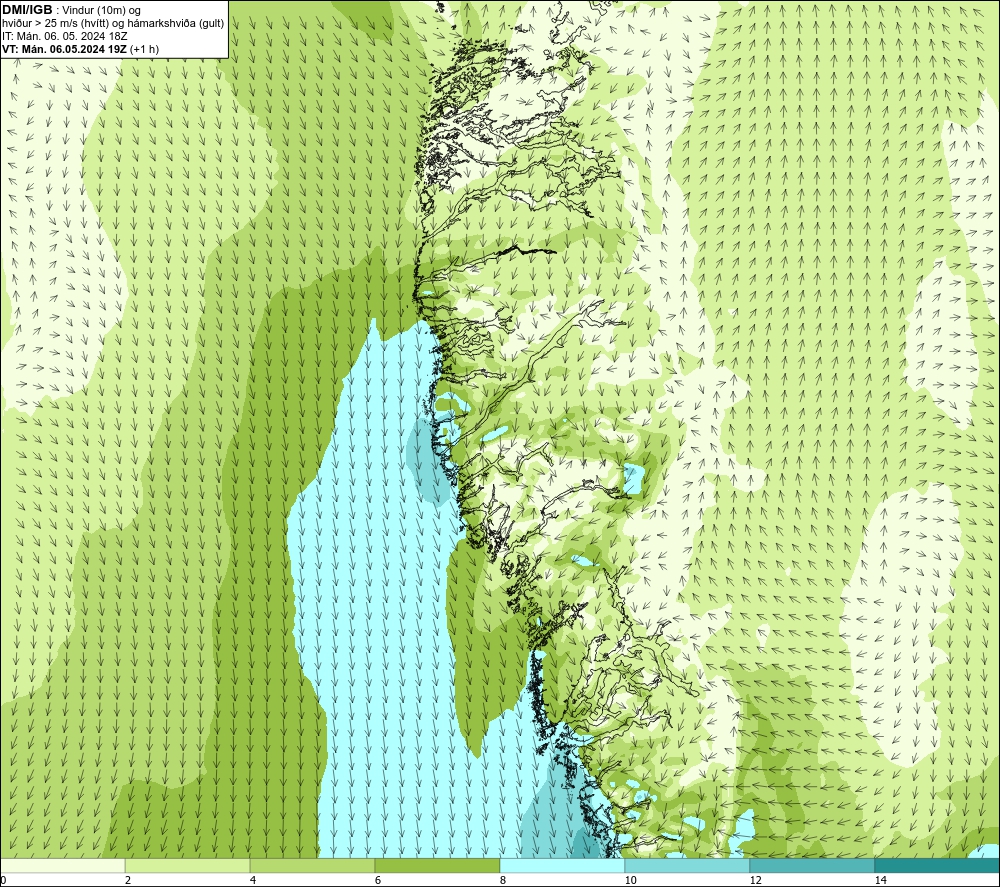Click the 'Vindur (10m) og' label
The image size is (1000, 887).
(x=101, y=11)
